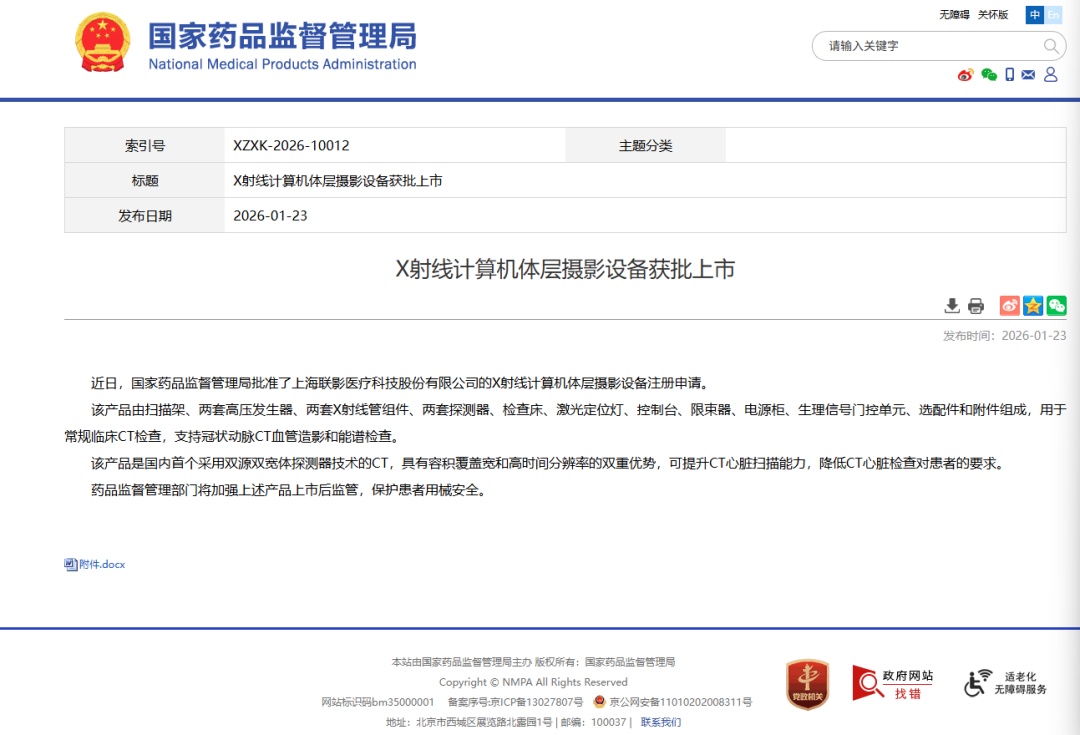Screen dimensions: 1080x735
Task: Click the mobile phone version icon
Action: coord(1010,75)
